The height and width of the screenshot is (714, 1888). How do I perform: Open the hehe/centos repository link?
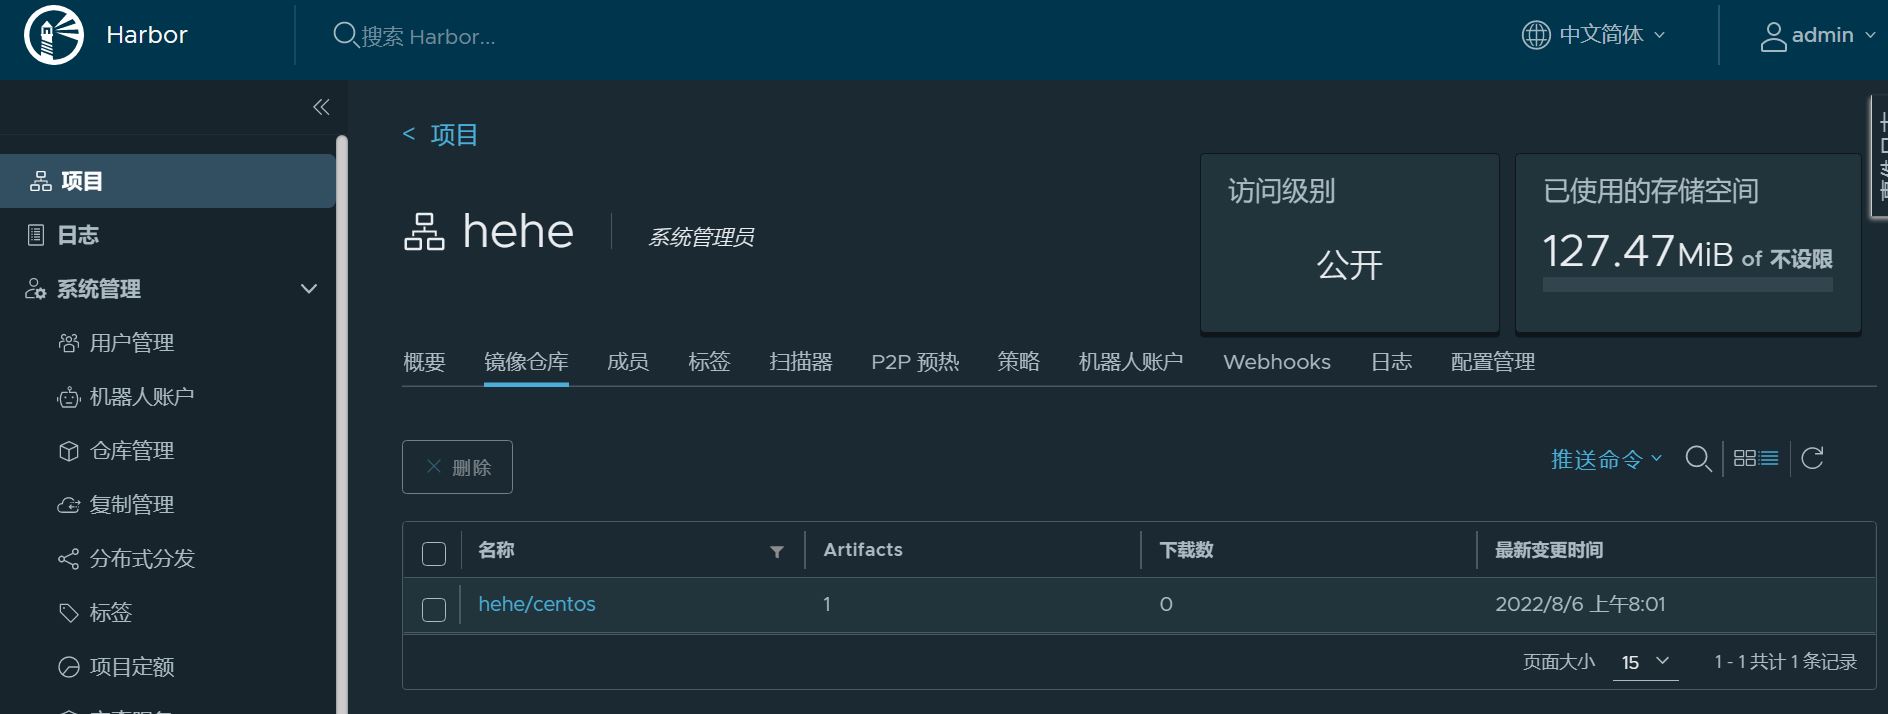tap(537, 604)
